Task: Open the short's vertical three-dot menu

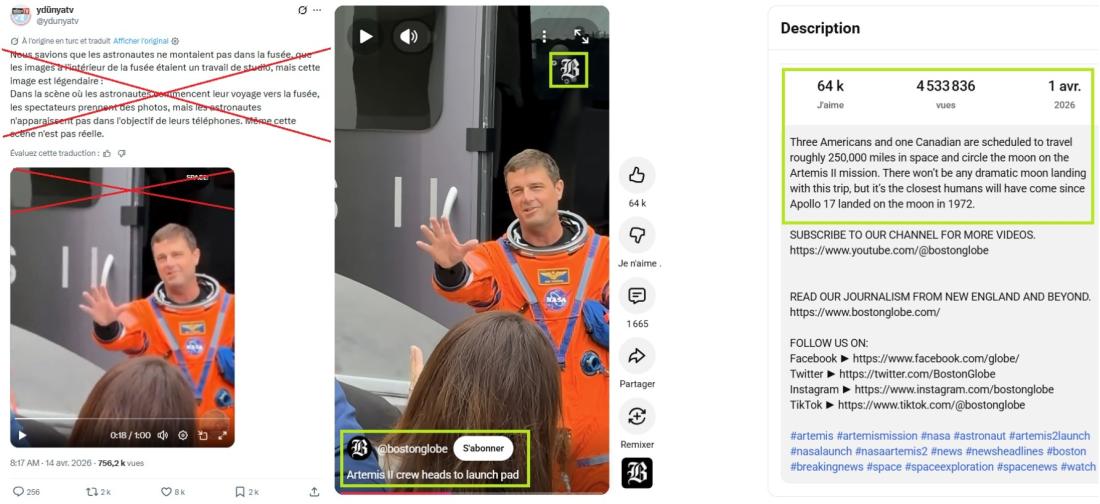Action: click(x=544, y=36)
